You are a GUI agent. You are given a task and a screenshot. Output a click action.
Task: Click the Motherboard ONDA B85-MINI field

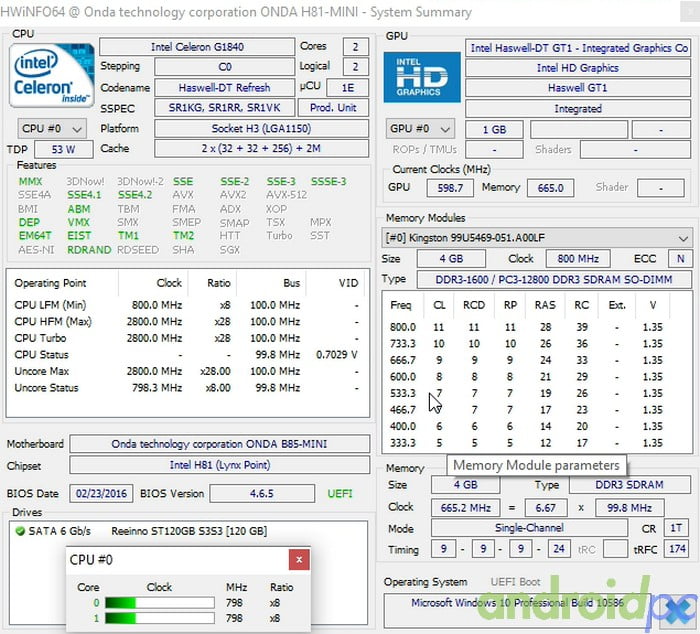(220, 444)
